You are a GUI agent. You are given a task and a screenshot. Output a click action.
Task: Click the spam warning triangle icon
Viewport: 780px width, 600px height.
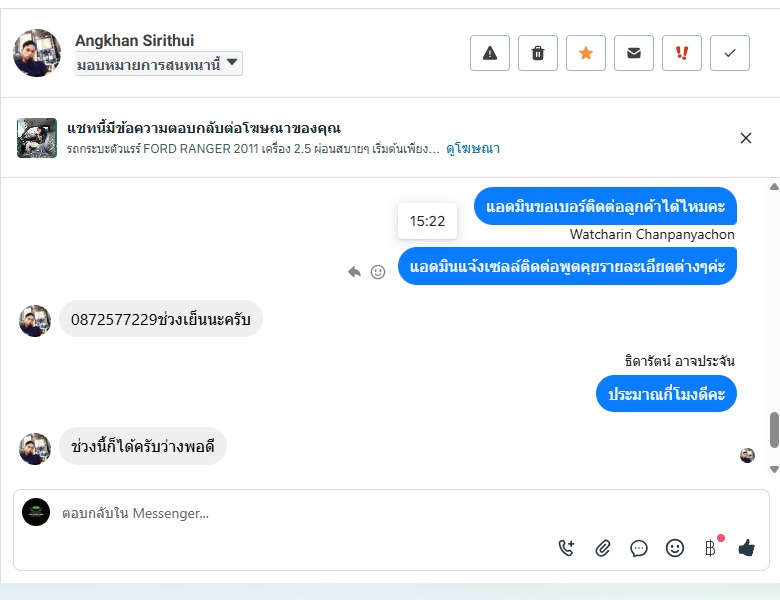pyautogui.click(x=489, y=53)
